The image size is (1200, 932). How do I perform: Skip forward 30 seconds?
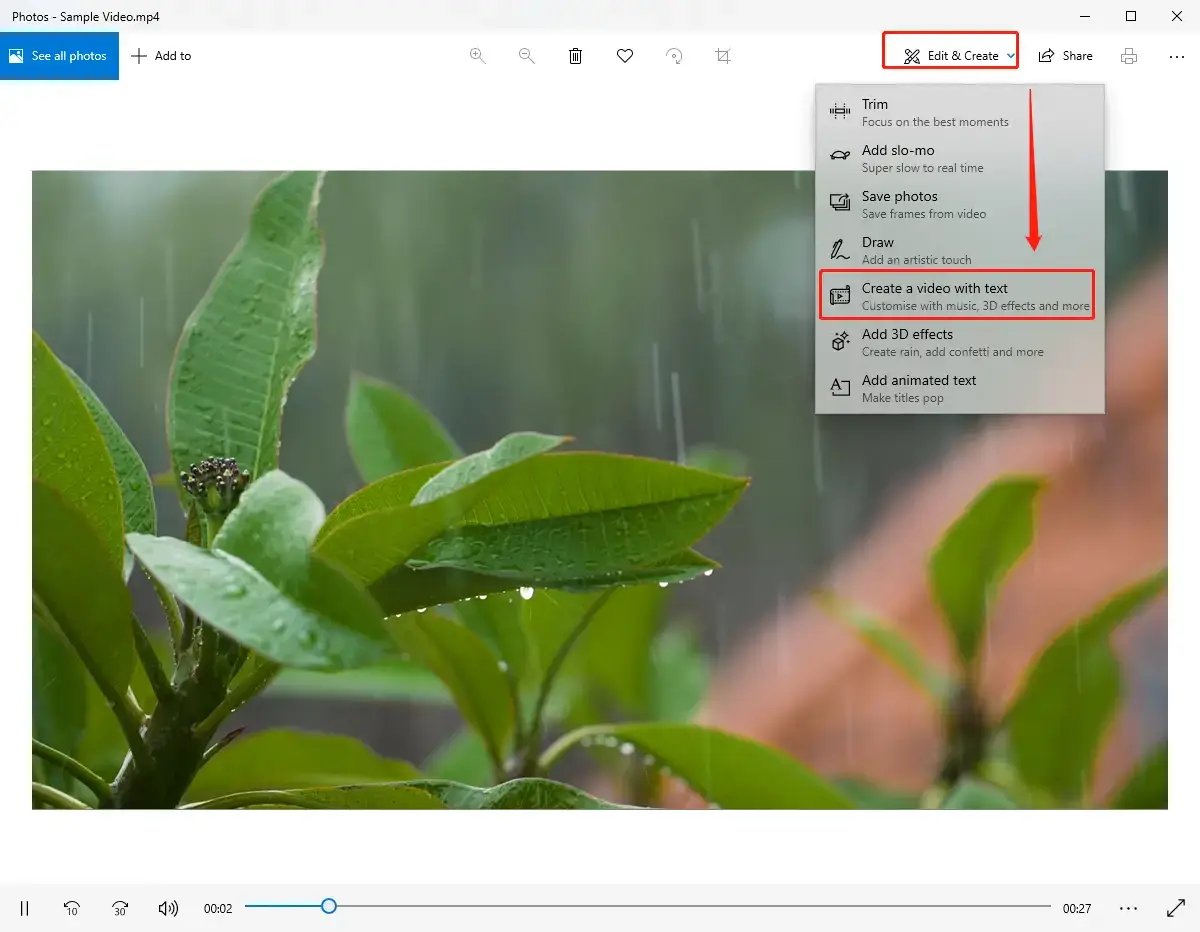coord(120,908)
